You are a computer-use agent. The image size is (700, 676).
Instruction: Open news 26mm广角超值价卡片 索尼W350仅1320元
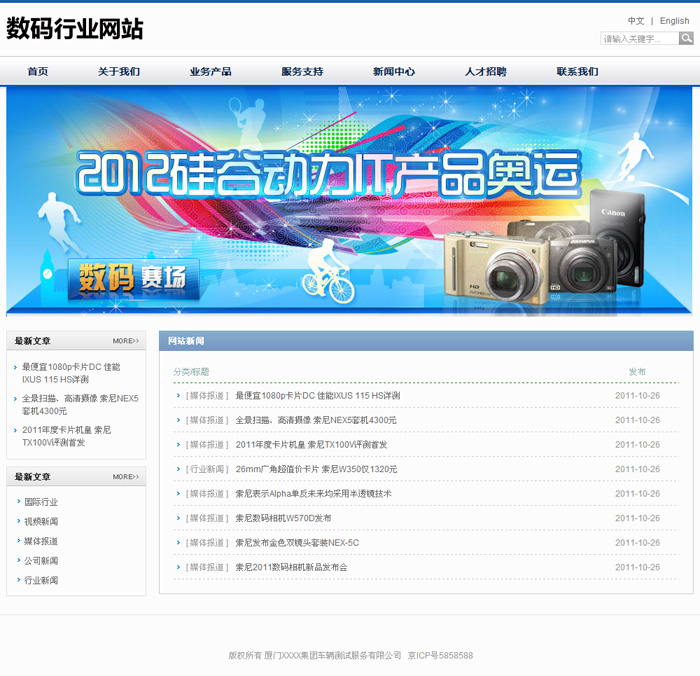(316, 469)
